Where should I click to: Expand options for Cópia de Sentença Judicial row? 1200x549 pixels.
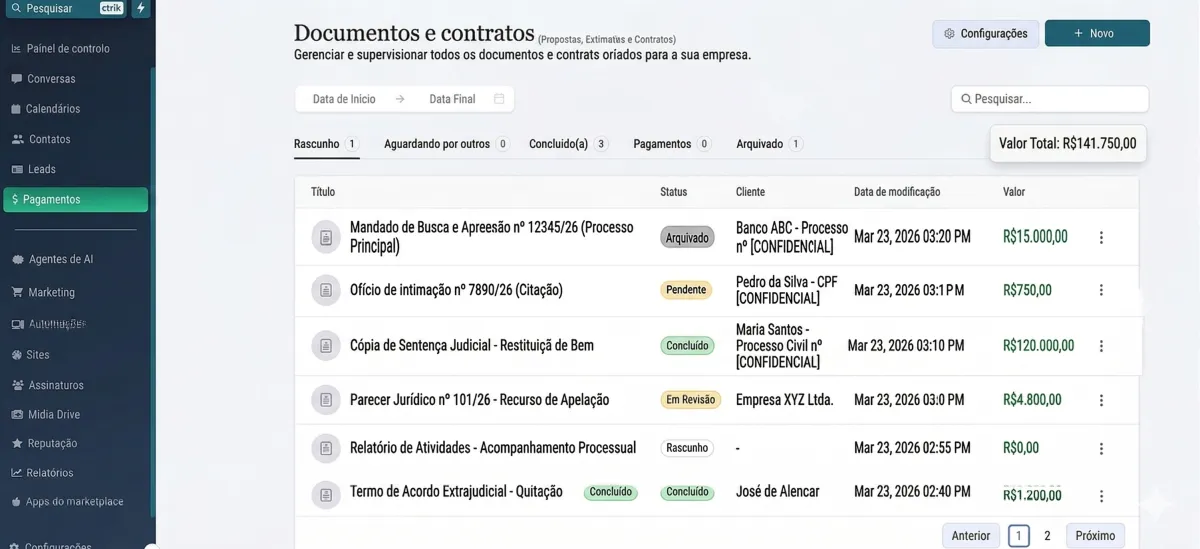1101,346
